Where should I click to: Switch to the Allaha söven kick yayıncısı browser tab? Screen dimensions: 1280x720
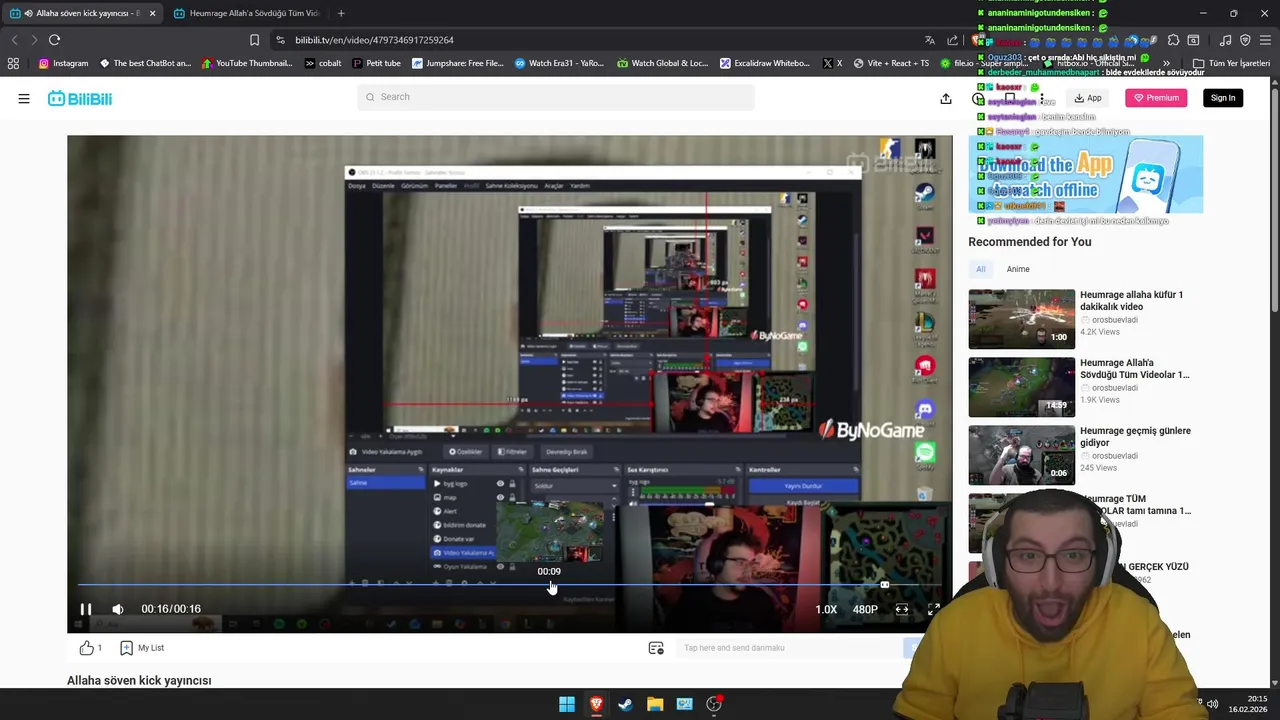82,13
